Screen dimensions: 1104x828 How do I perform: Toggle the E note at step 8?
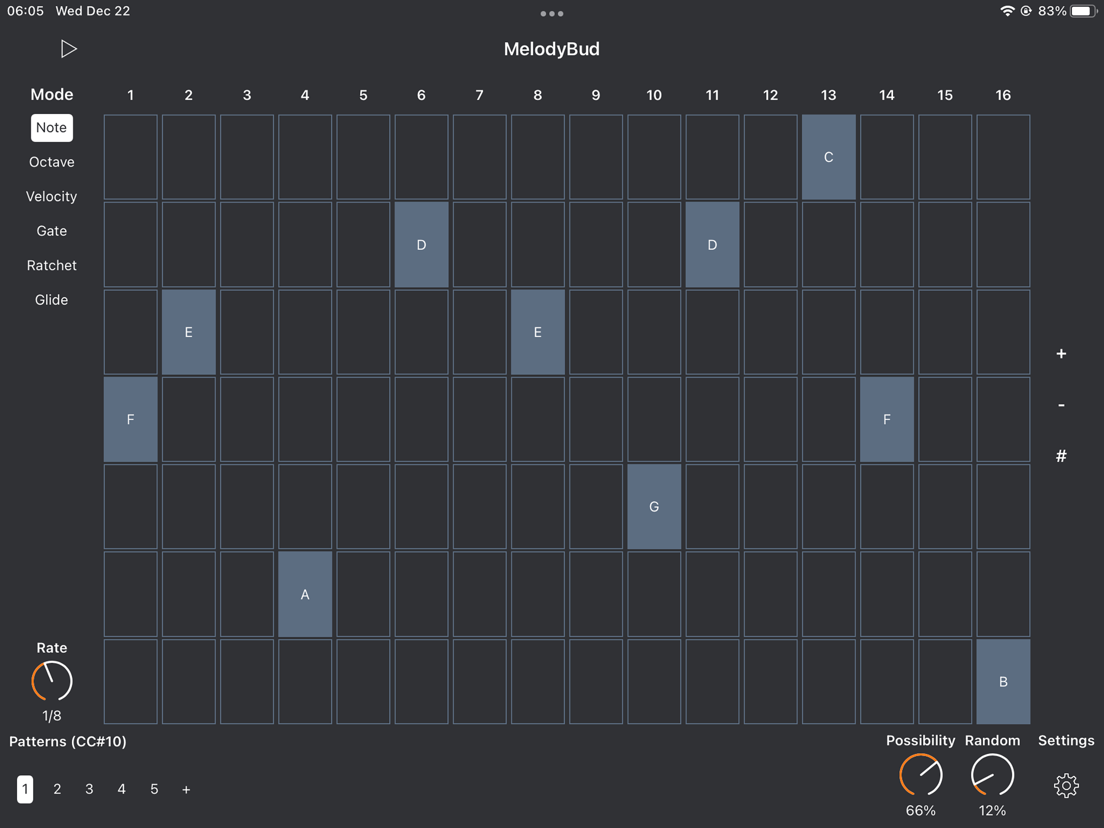pos(538,332)
